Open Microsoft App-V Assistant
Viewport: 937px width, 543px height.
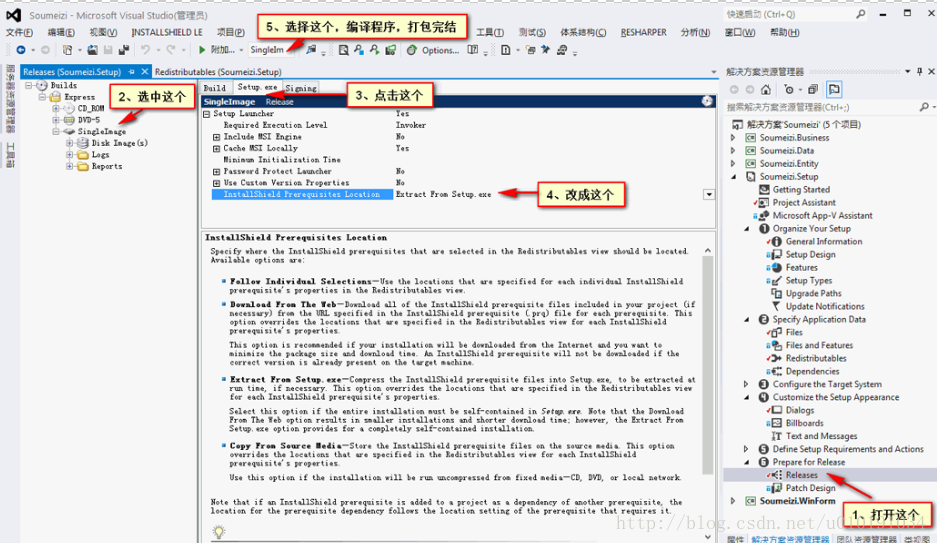click(x=822, y=216)
